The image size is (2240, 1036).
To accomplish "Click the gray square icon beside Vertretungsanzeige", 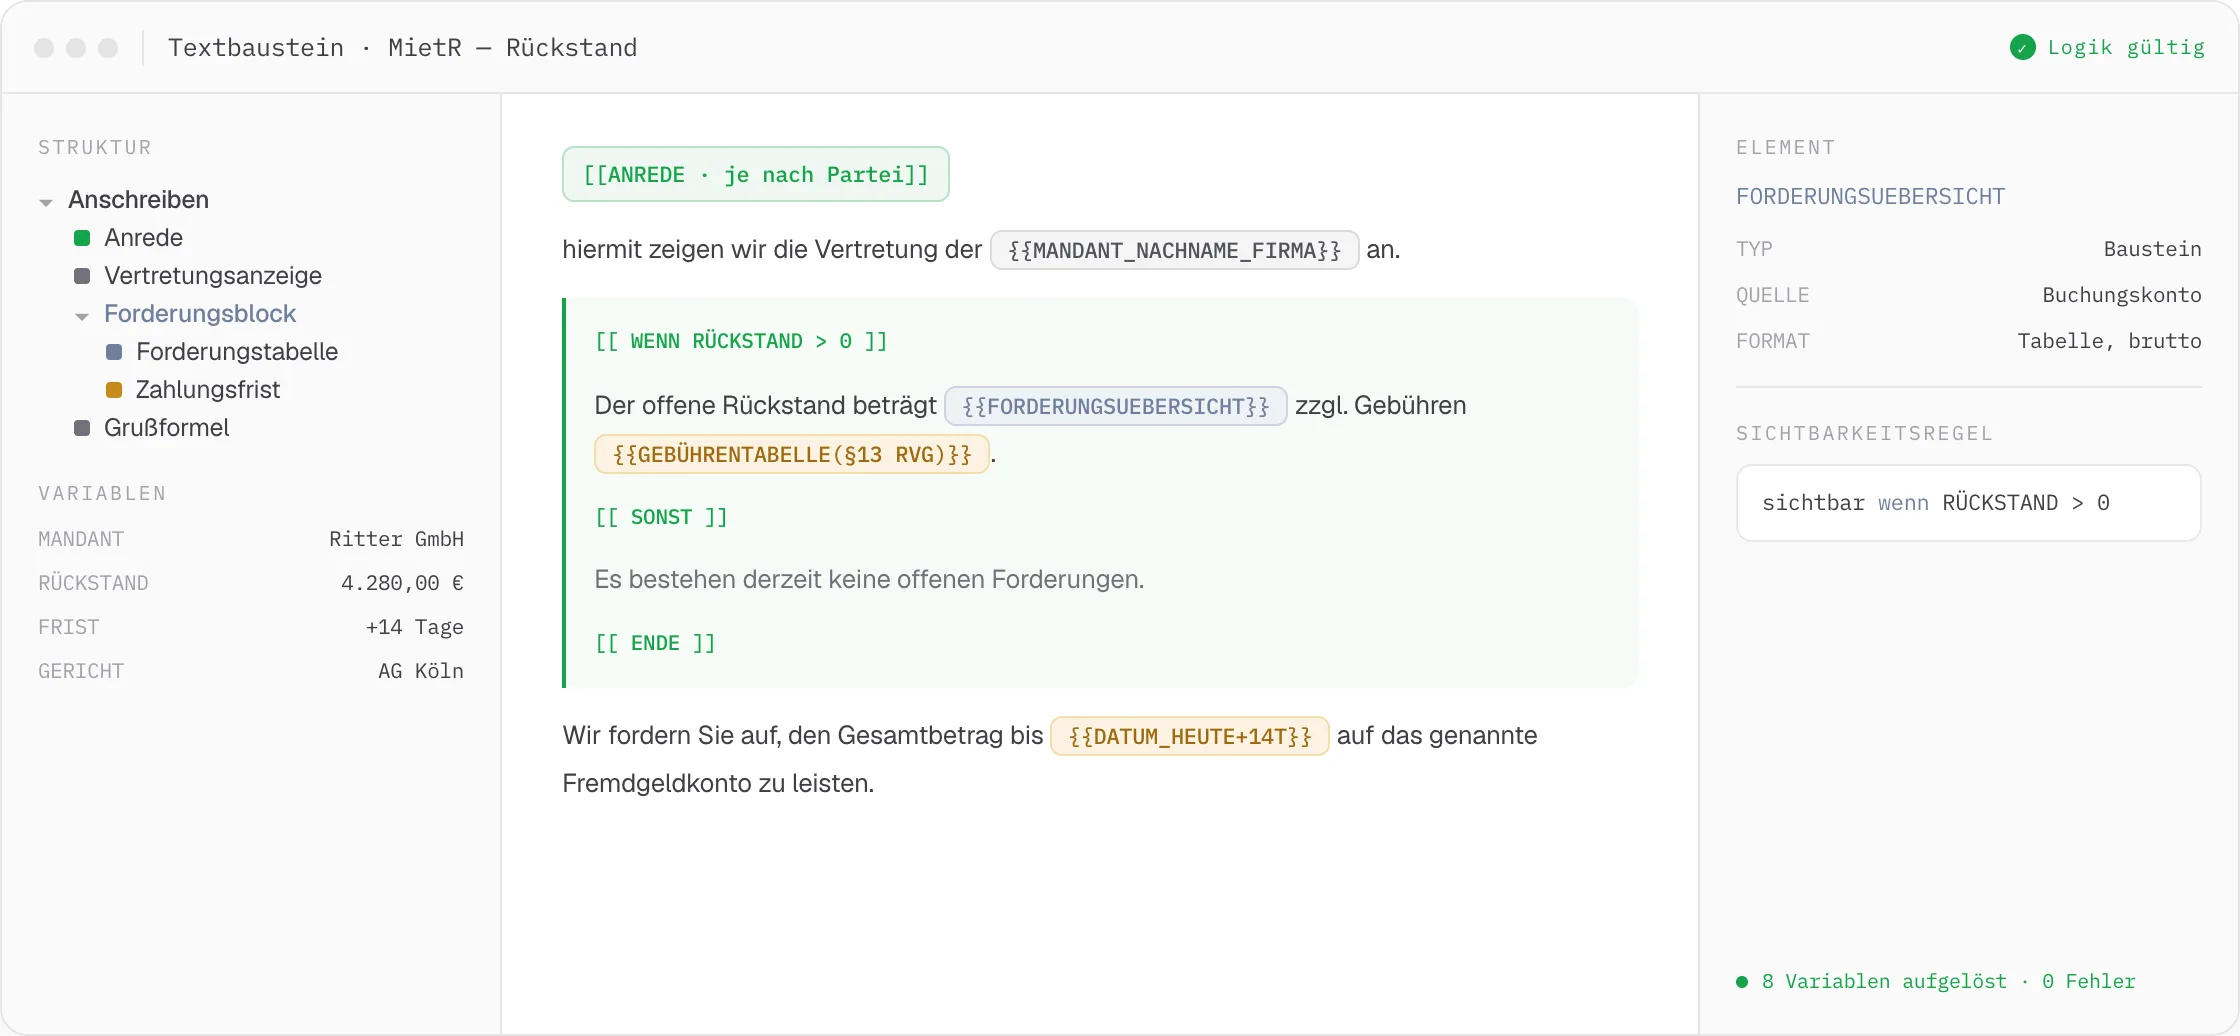I will click(82, 276).
